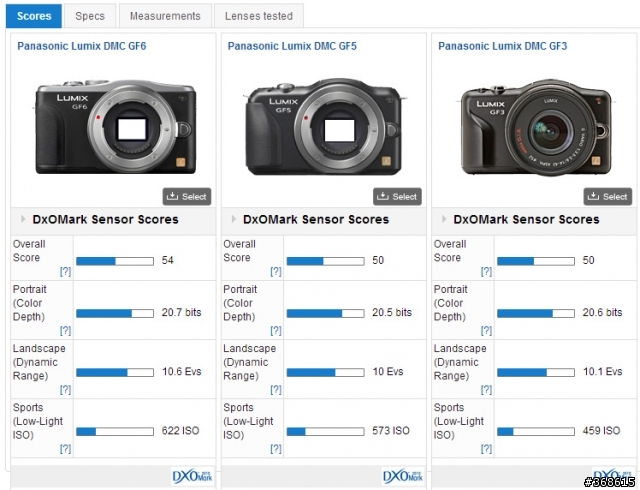
Task: Collapse GF3 DxOMark Sensor Scores triangle
Action: point(444,219)
